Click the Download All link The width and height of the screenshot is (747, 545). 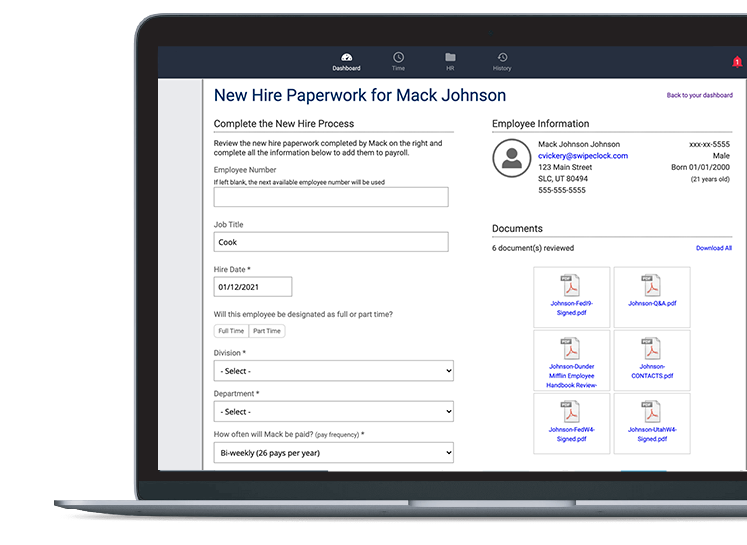click(x=714, y=248)
